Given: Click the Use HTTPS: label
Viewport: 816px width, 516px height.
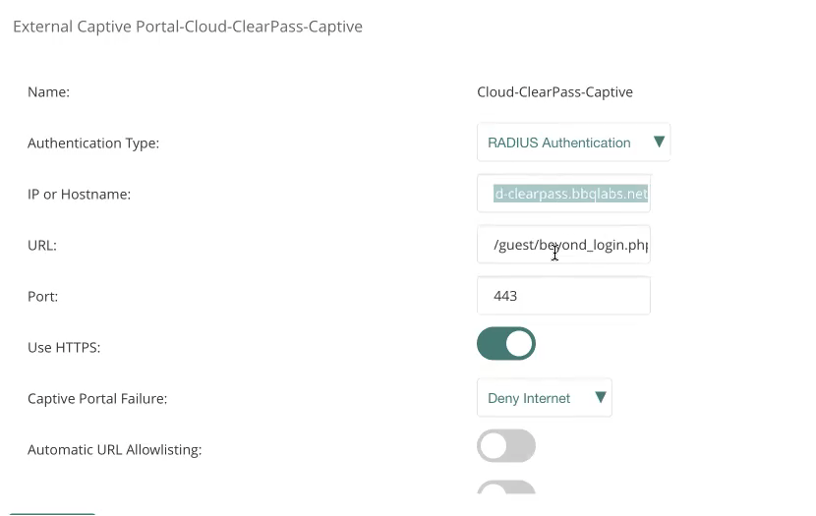Looking at the screenshot, I should pyautogui.click(x=64, y=348).
